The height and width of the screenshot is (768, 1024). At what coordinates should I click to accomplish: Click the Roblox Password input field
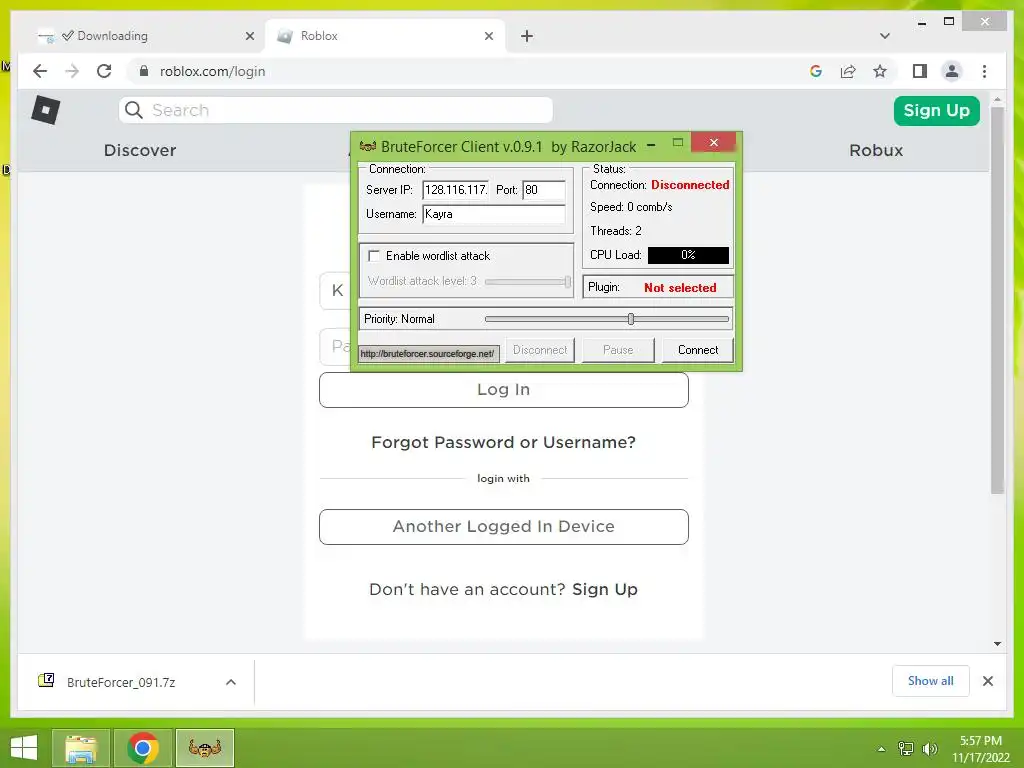[335, 346]
